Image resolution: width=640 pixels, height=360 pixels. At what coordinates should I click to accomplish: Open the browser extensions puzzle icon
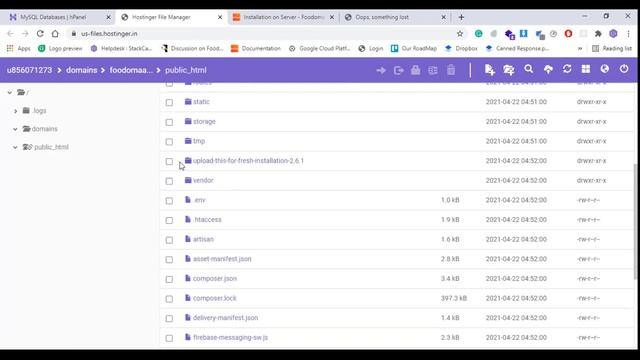click(x=598, y=34)
